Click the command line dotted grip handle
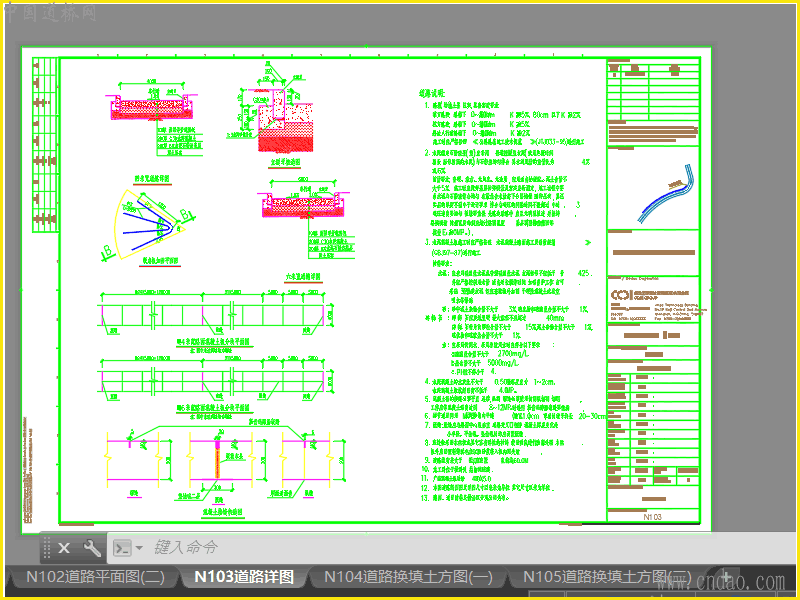The image size is (800, 600). 46,548
